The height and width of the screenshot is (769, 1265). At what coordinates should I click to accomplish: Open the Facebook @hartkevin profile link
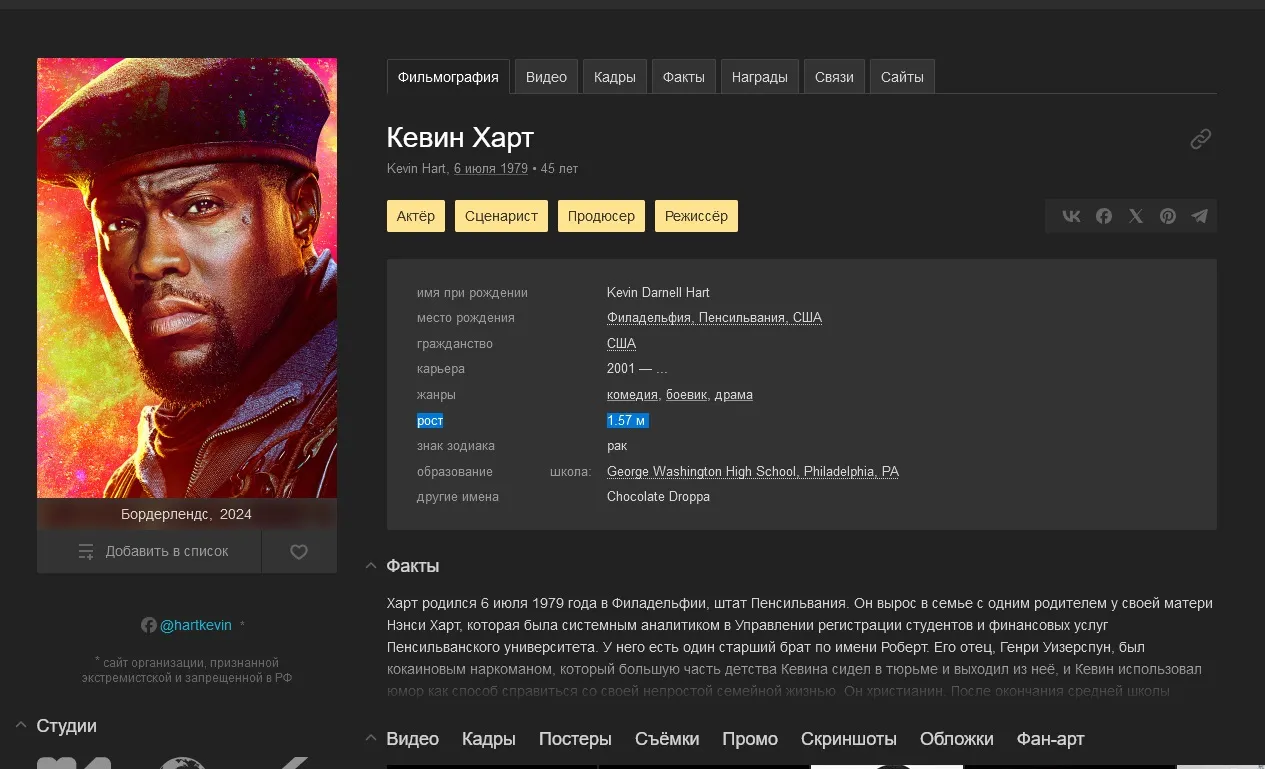click(195, 625)
